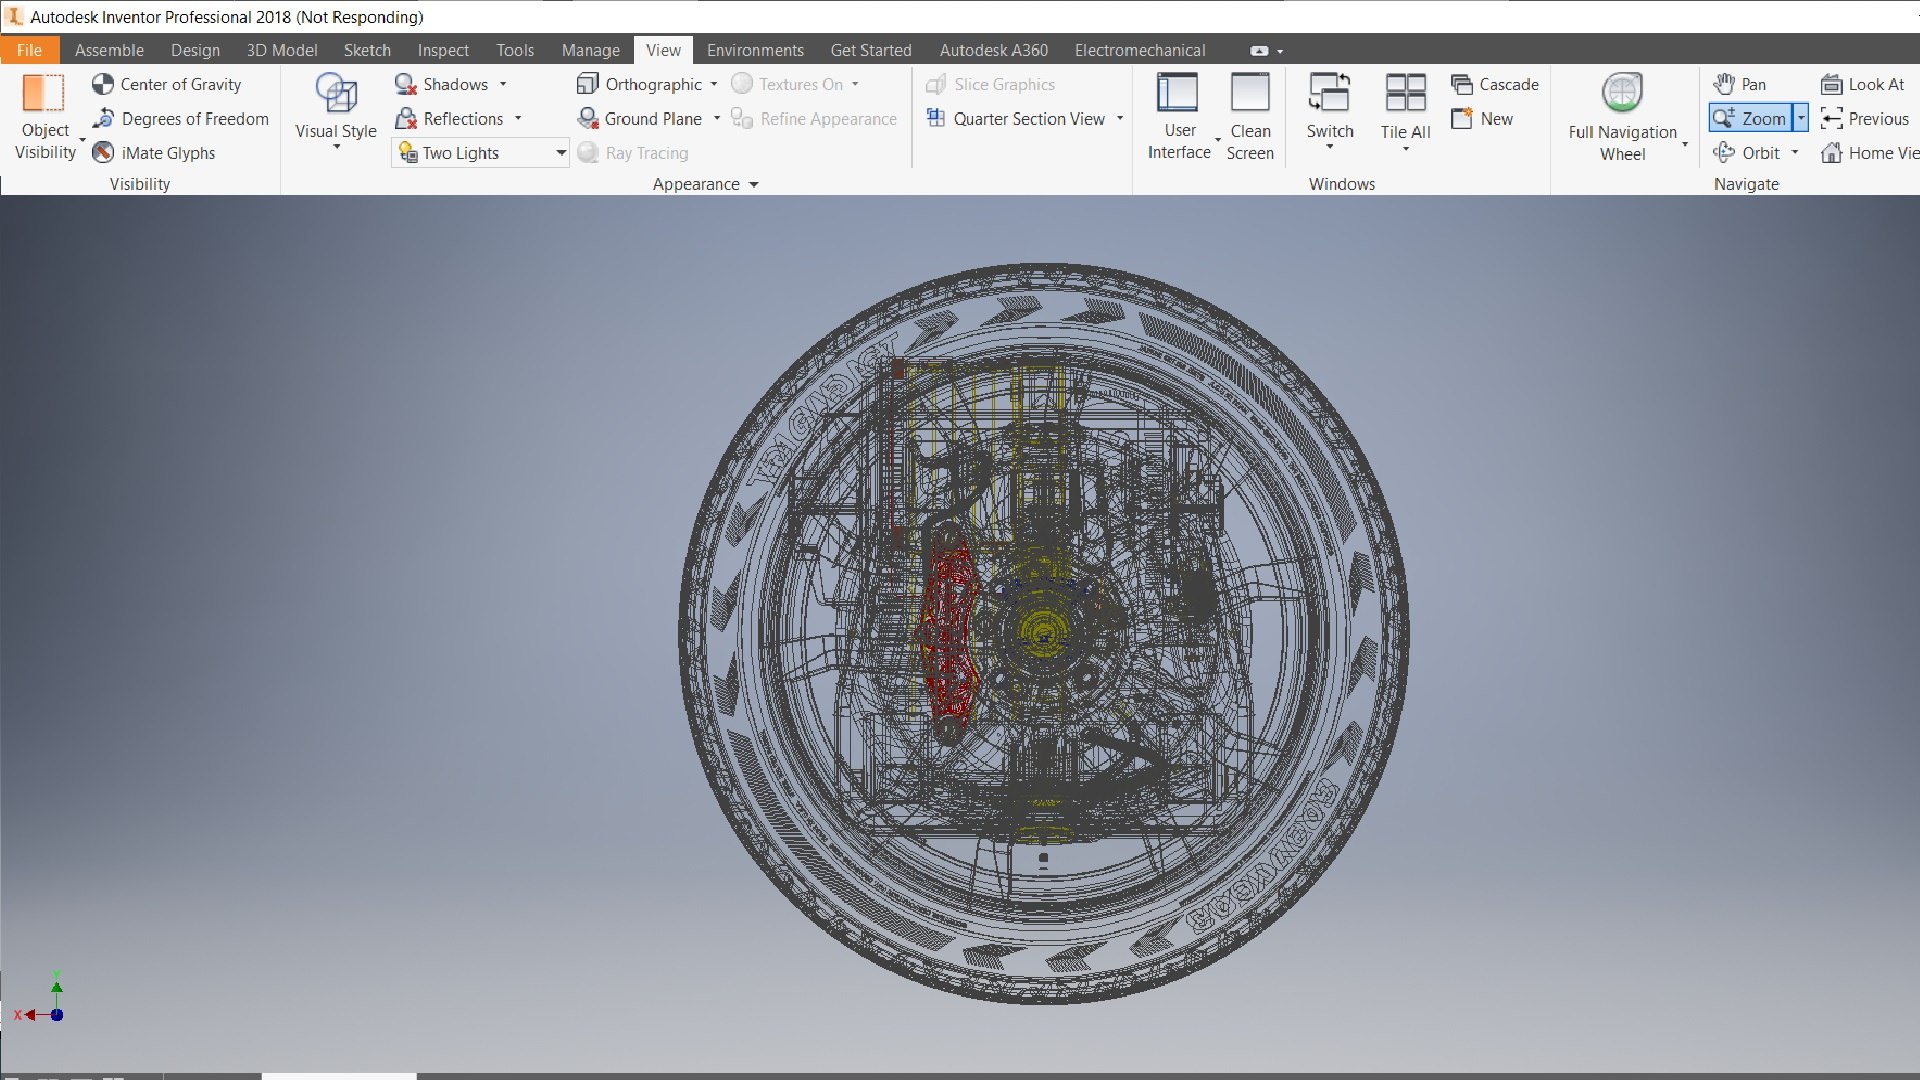
Task: Expand the Reflections dropdown arrow
Action: pos(518,118)
